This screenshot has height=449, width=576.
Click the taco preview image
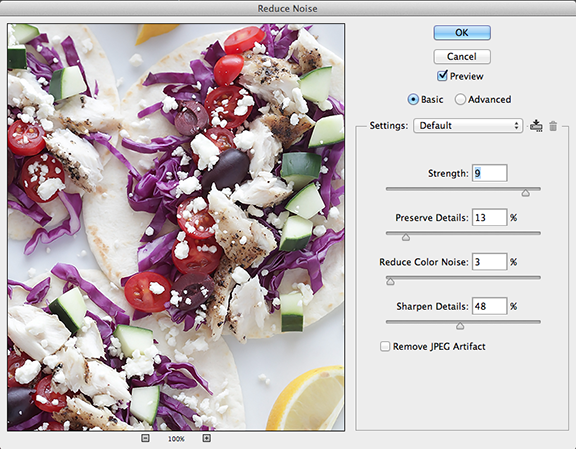click(x=176, y=227)
